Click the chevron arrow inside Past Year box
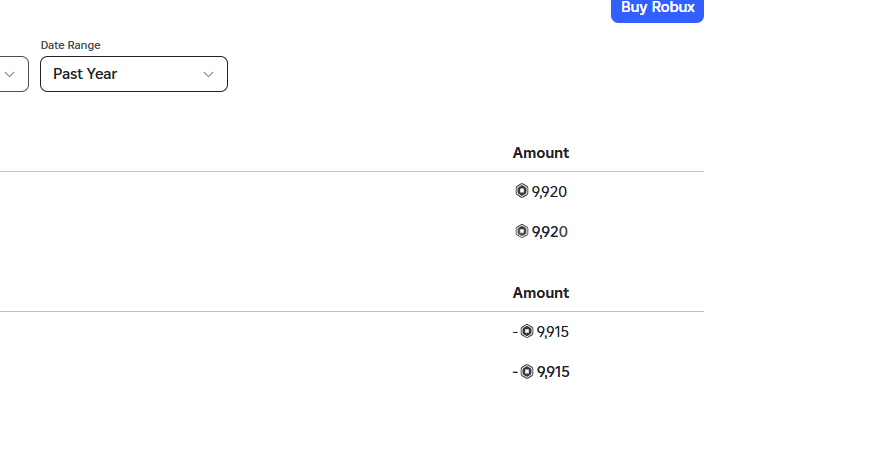 [208, 75]
